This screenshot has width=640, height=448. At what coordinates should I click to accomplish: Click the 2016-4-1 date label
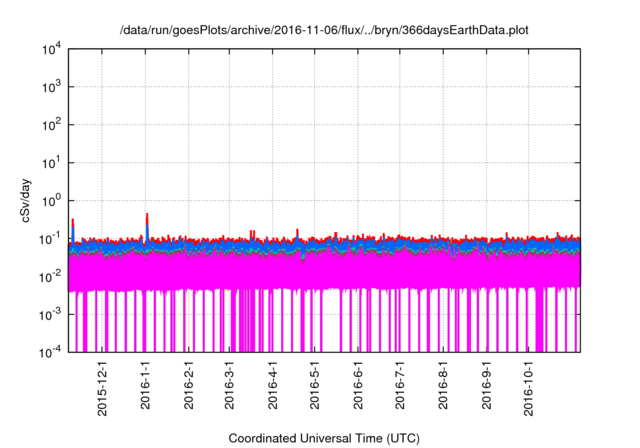(273, 385)
